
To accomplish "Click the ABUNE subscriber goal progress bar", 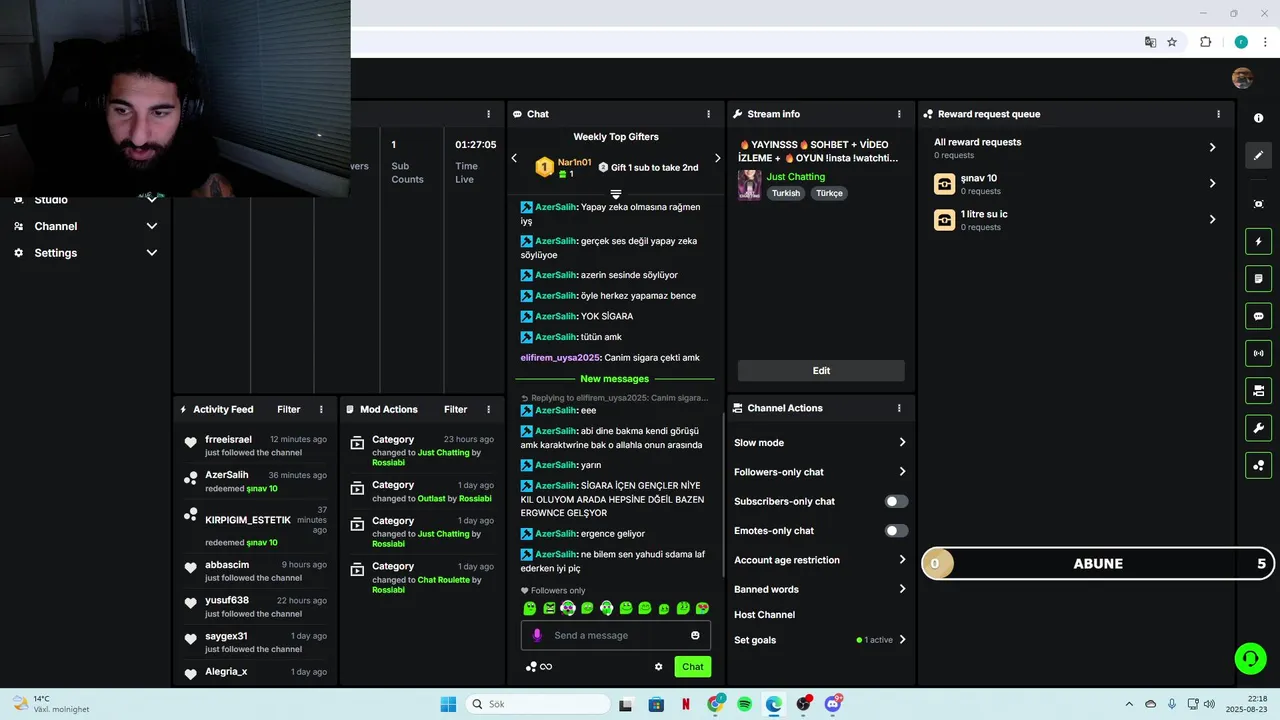I will coord(1097,563).
